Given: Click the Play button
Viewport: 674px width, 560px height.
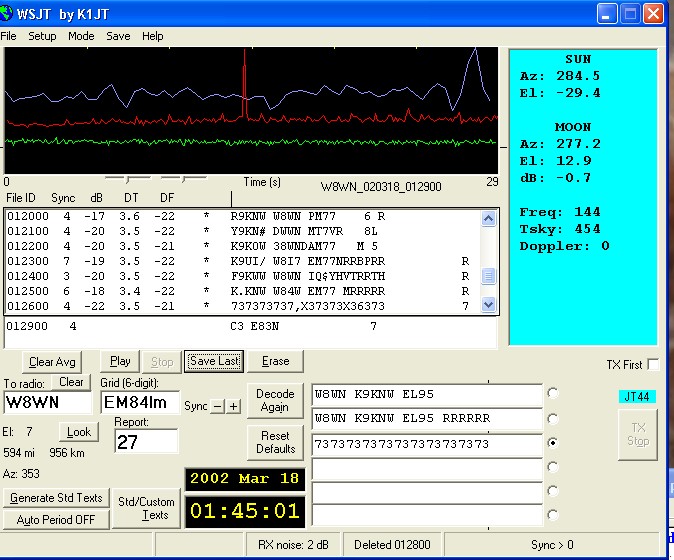Looking at the screenshot, I should (x=120, y=361).
